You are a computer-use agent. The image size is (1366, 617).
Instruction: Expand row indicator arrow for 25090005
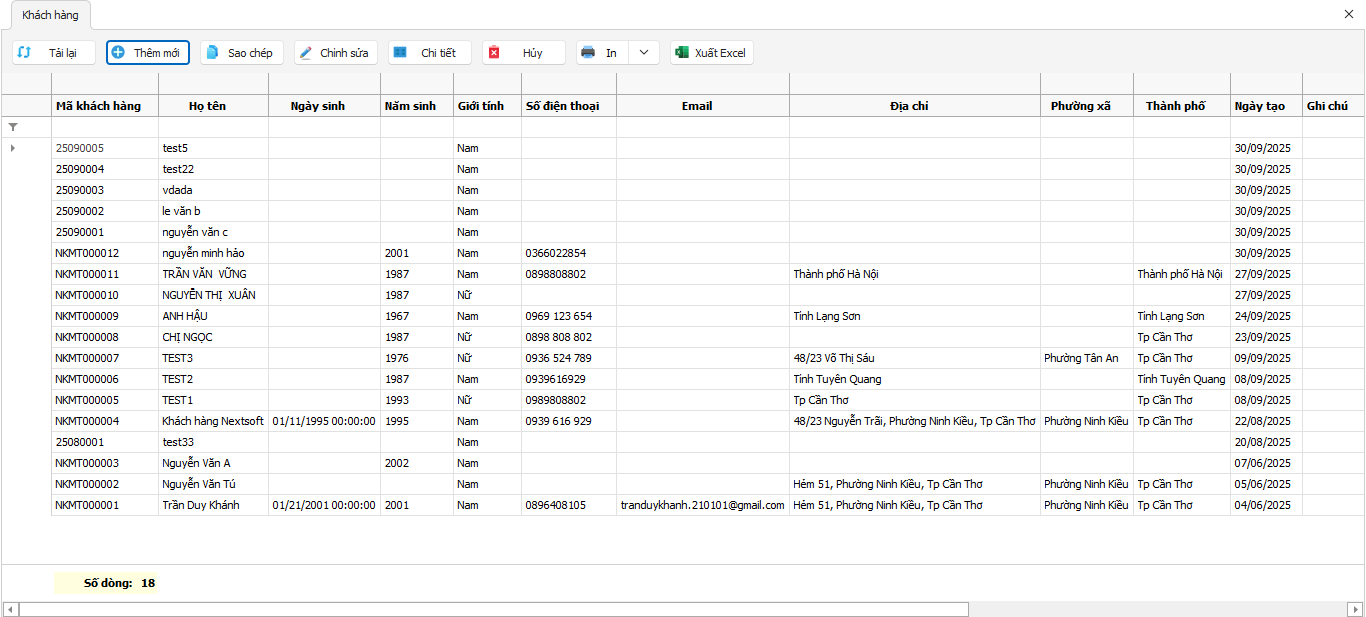coord(13,148)
